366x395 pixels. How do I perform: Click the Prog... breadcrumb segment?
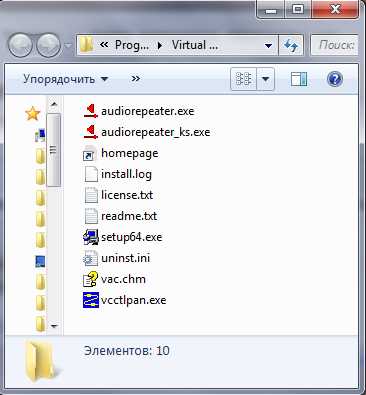tap(132, 45)
